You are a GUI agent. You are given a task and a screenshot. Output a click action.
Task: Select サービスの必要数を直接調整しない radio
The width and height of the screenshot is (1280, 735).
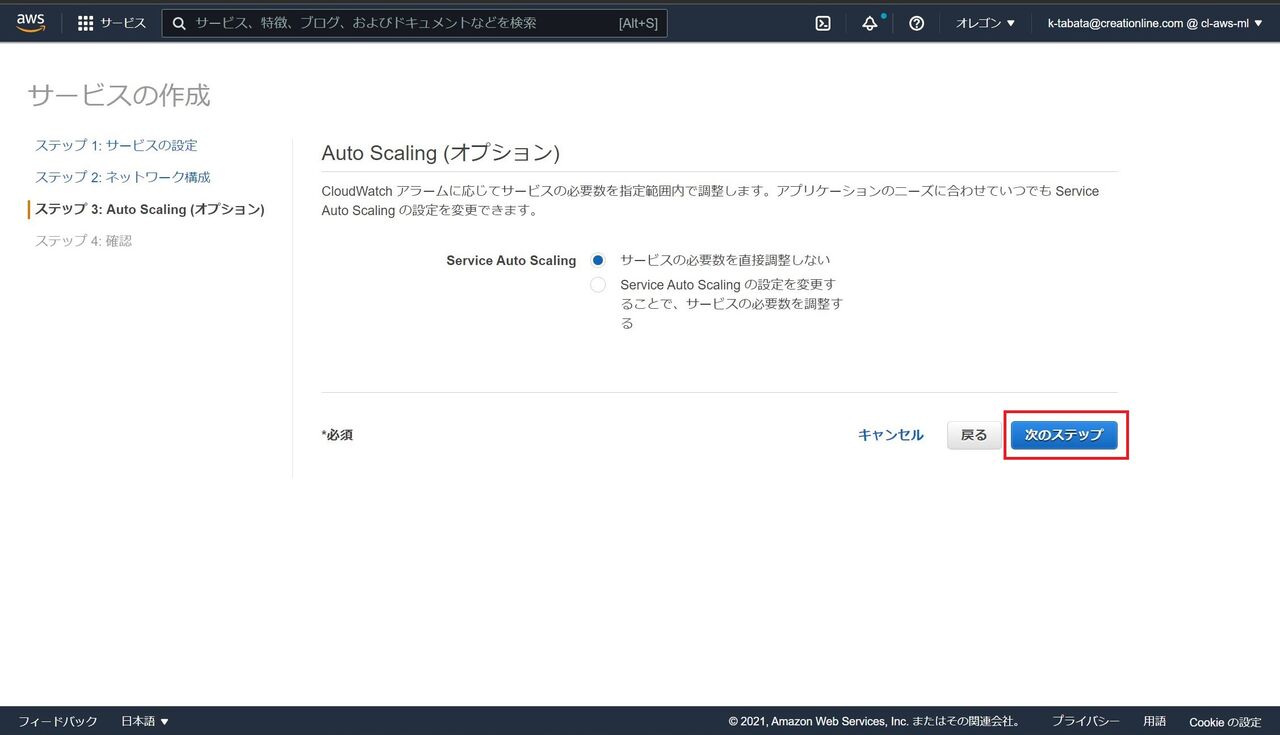tap(598, 260)
